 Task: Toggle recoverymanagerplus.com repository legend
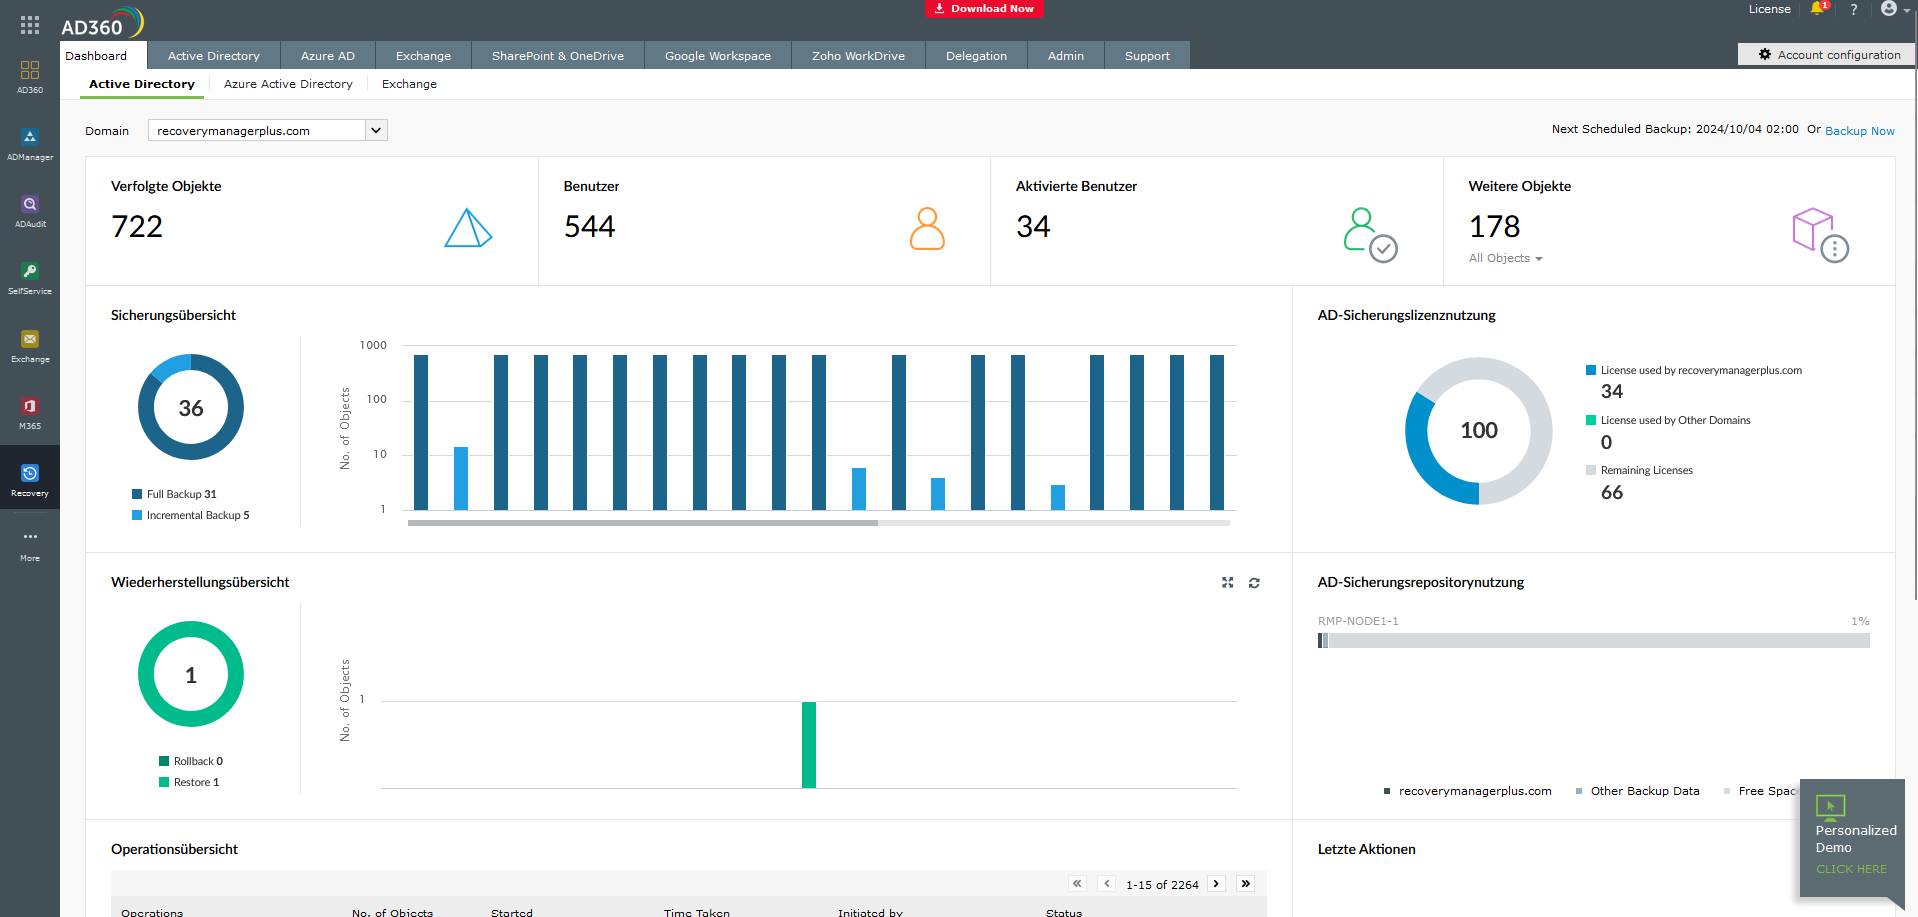click(x=1468, y=791)
